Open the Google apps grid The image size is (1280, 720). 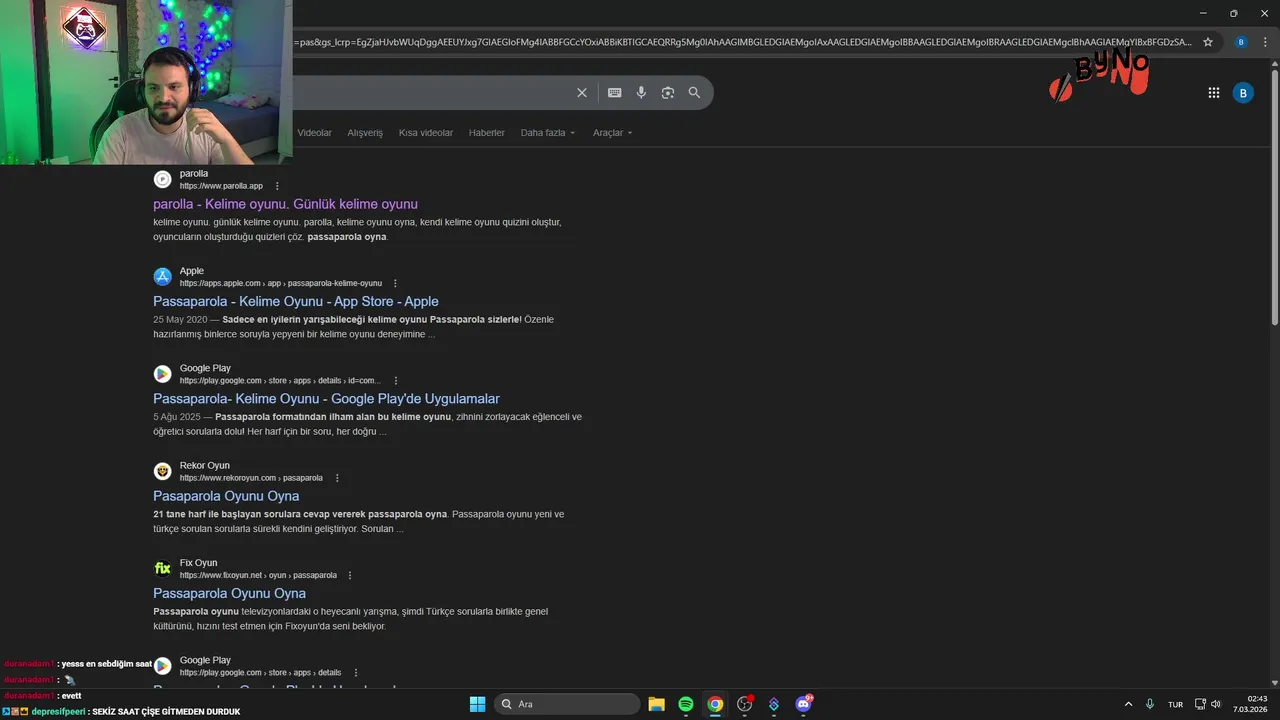click(x=1214, y=93)
